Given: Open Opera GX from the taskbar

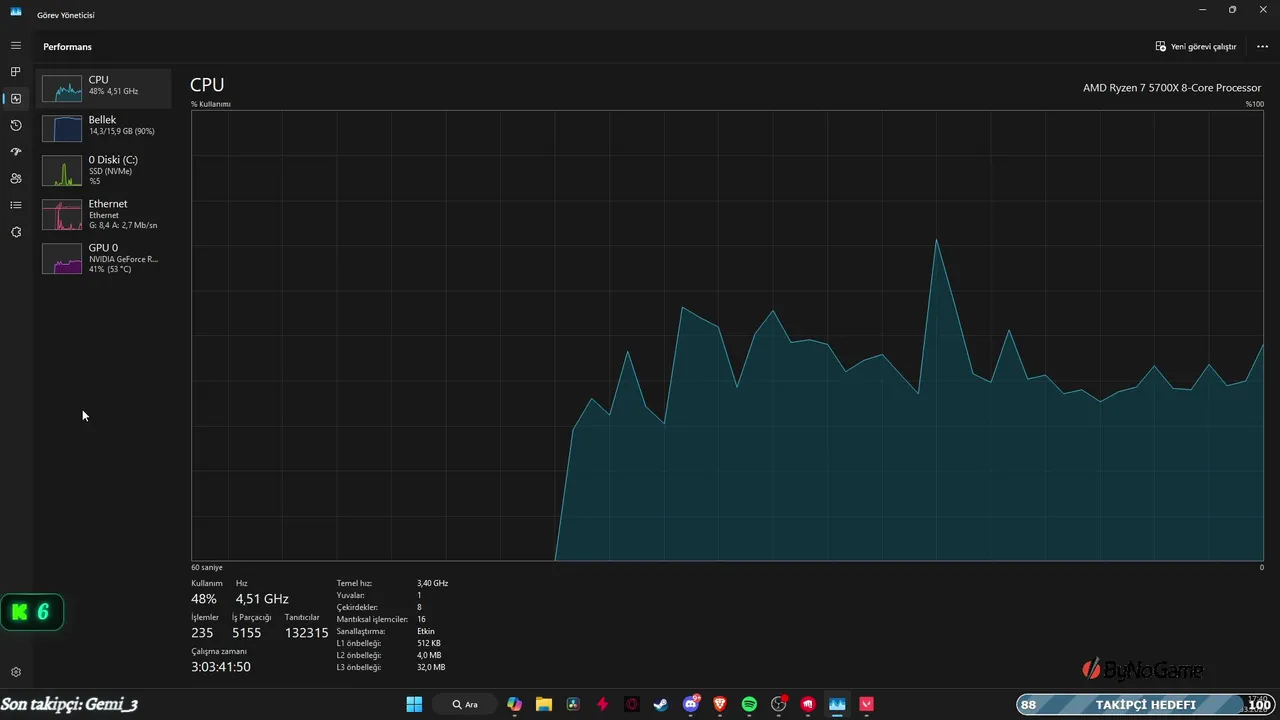Looking at the screenshot, I should pyautogui.click(x=632, y=704).
